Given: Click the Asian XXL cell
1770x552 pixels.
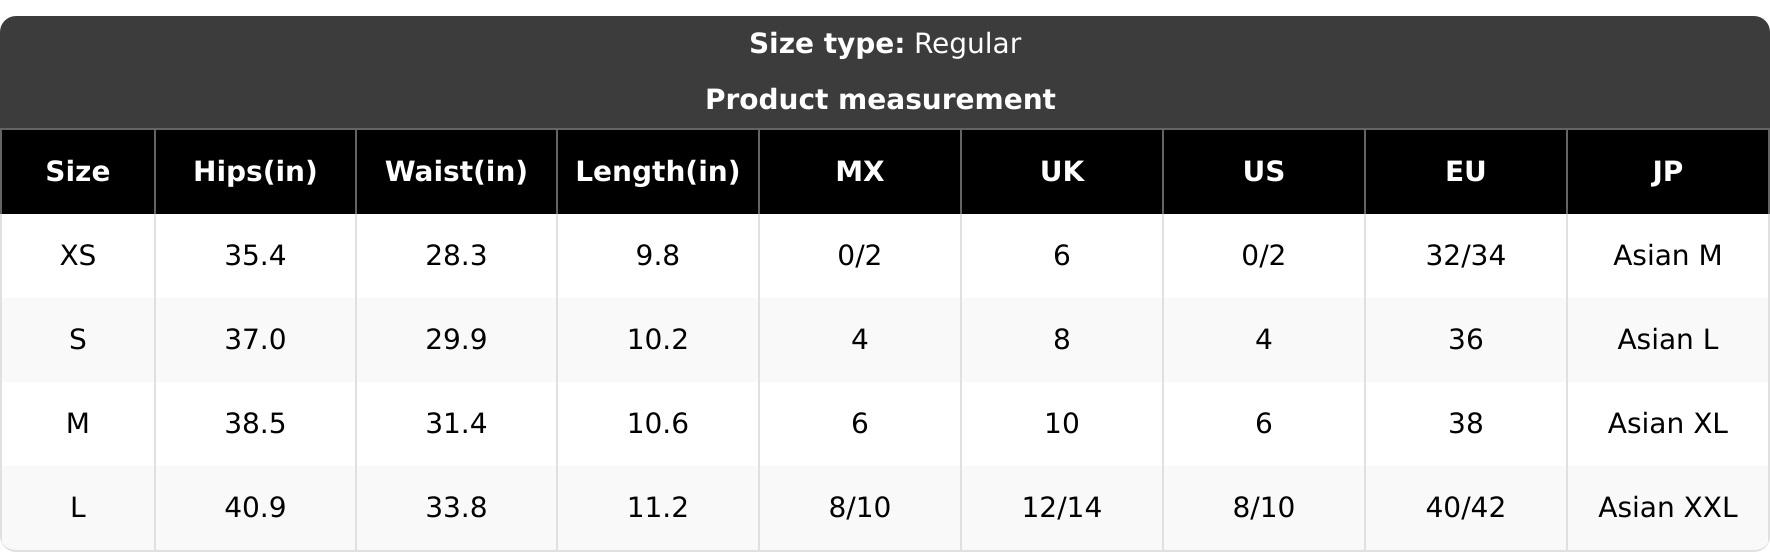Looking at the screenshot, I should [x=1668, y=508].
